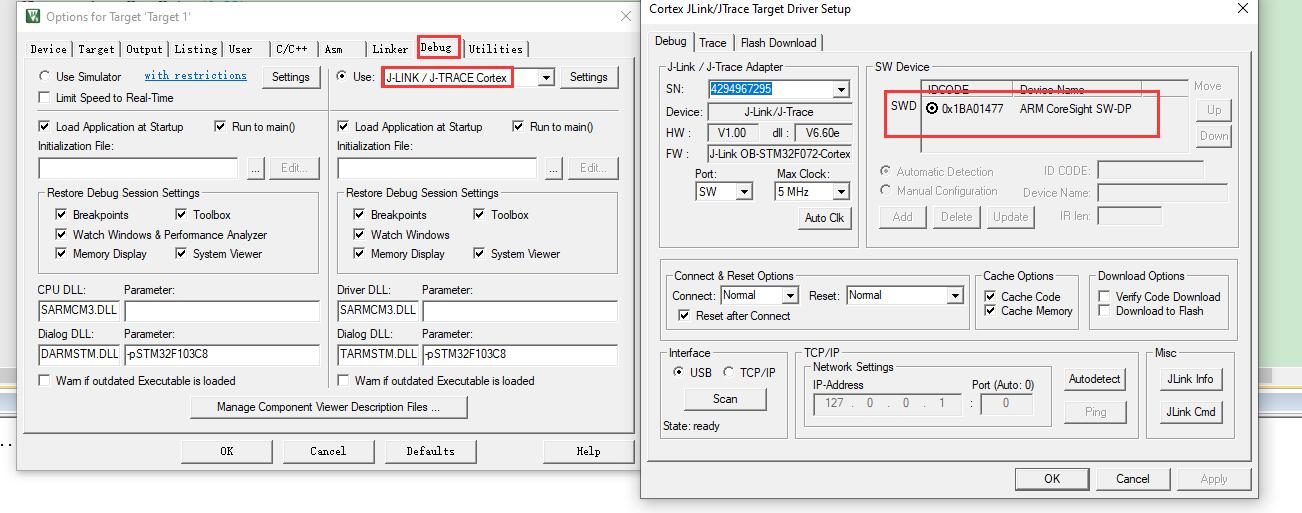Switch to the Target tab
The image size is (1302, 513).
point(97,49)
